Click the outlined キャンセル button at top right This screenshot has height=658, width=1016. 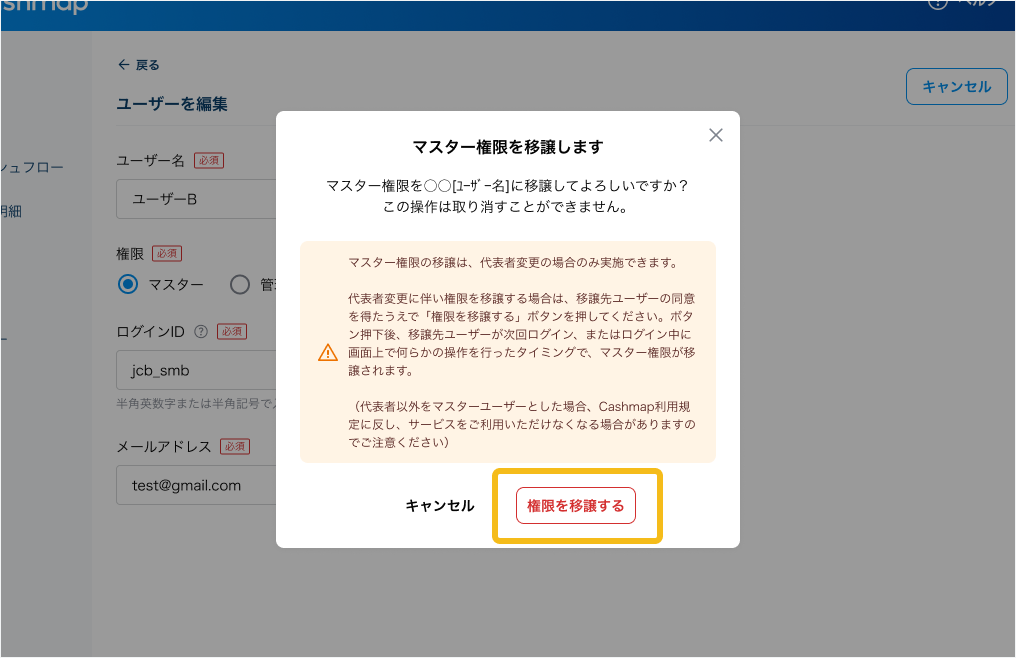click(x=956, y=87)
